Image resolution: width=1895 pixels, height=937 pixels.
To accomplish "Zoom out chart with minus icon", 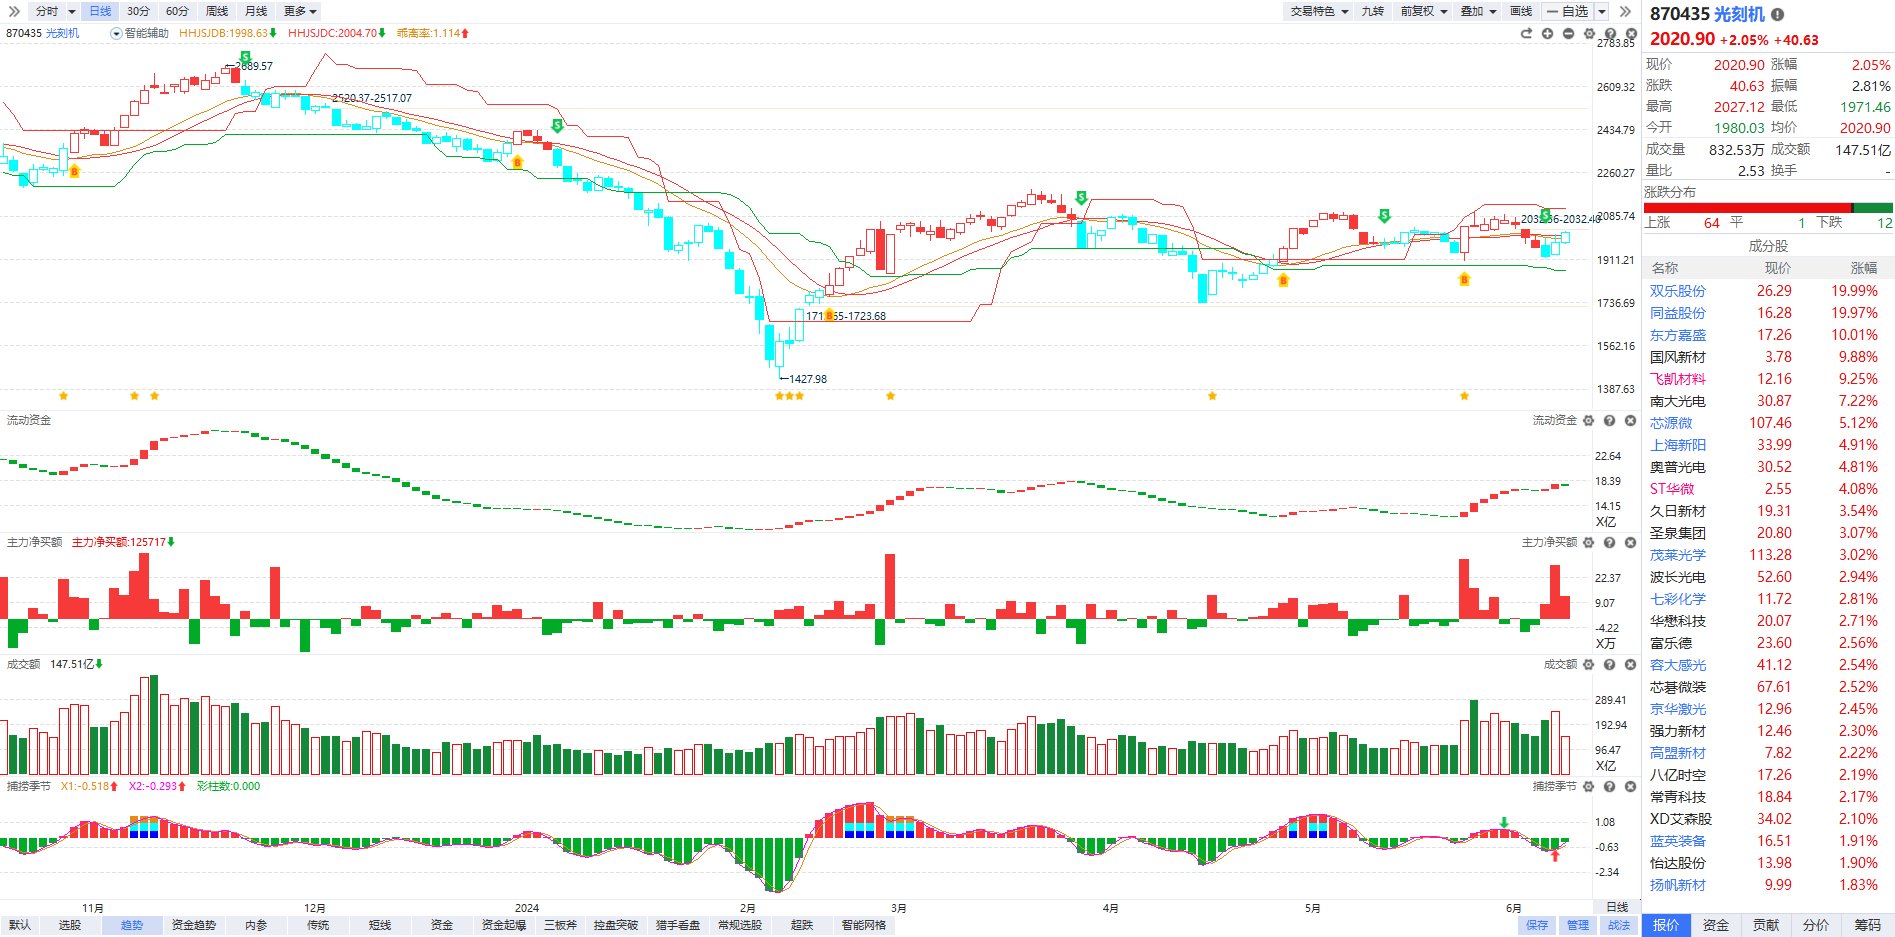I will (x=1568, y=34).
